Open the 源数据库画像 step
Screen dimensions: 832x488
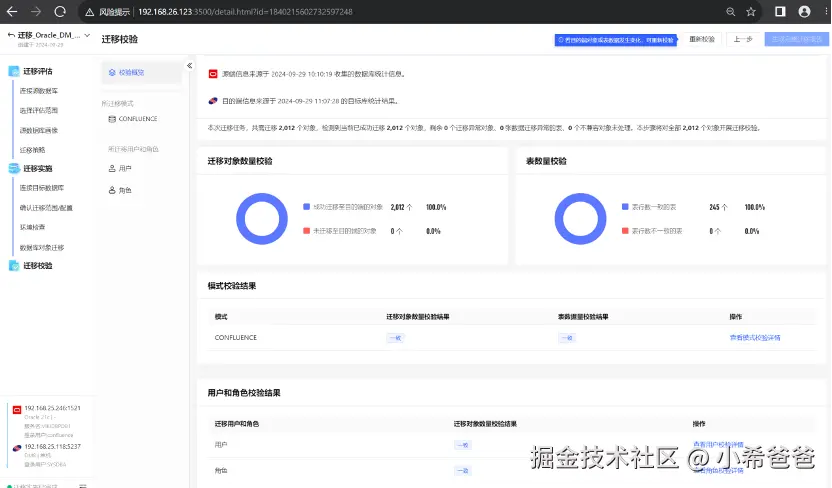coord(39,130)
